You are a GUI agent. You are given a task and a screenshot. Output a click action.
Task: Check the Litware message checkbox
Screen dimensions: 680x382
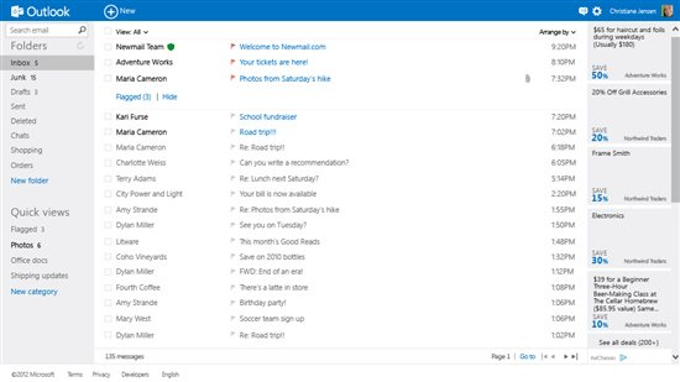pos(108,242)
